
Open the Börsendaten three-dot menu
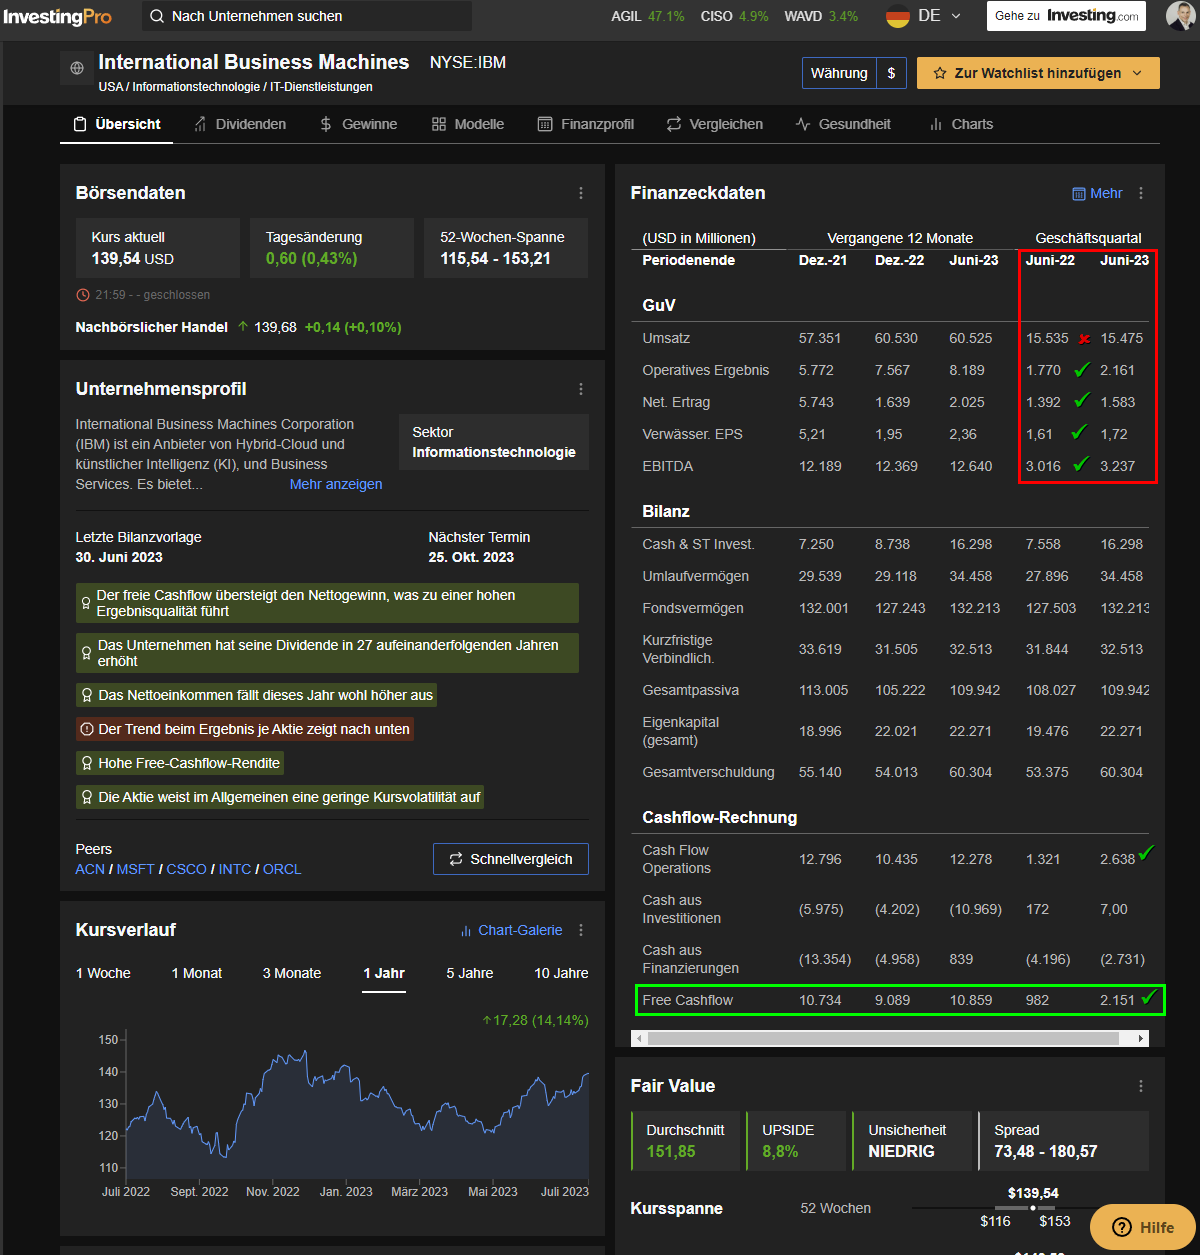[x=581, y=193]
